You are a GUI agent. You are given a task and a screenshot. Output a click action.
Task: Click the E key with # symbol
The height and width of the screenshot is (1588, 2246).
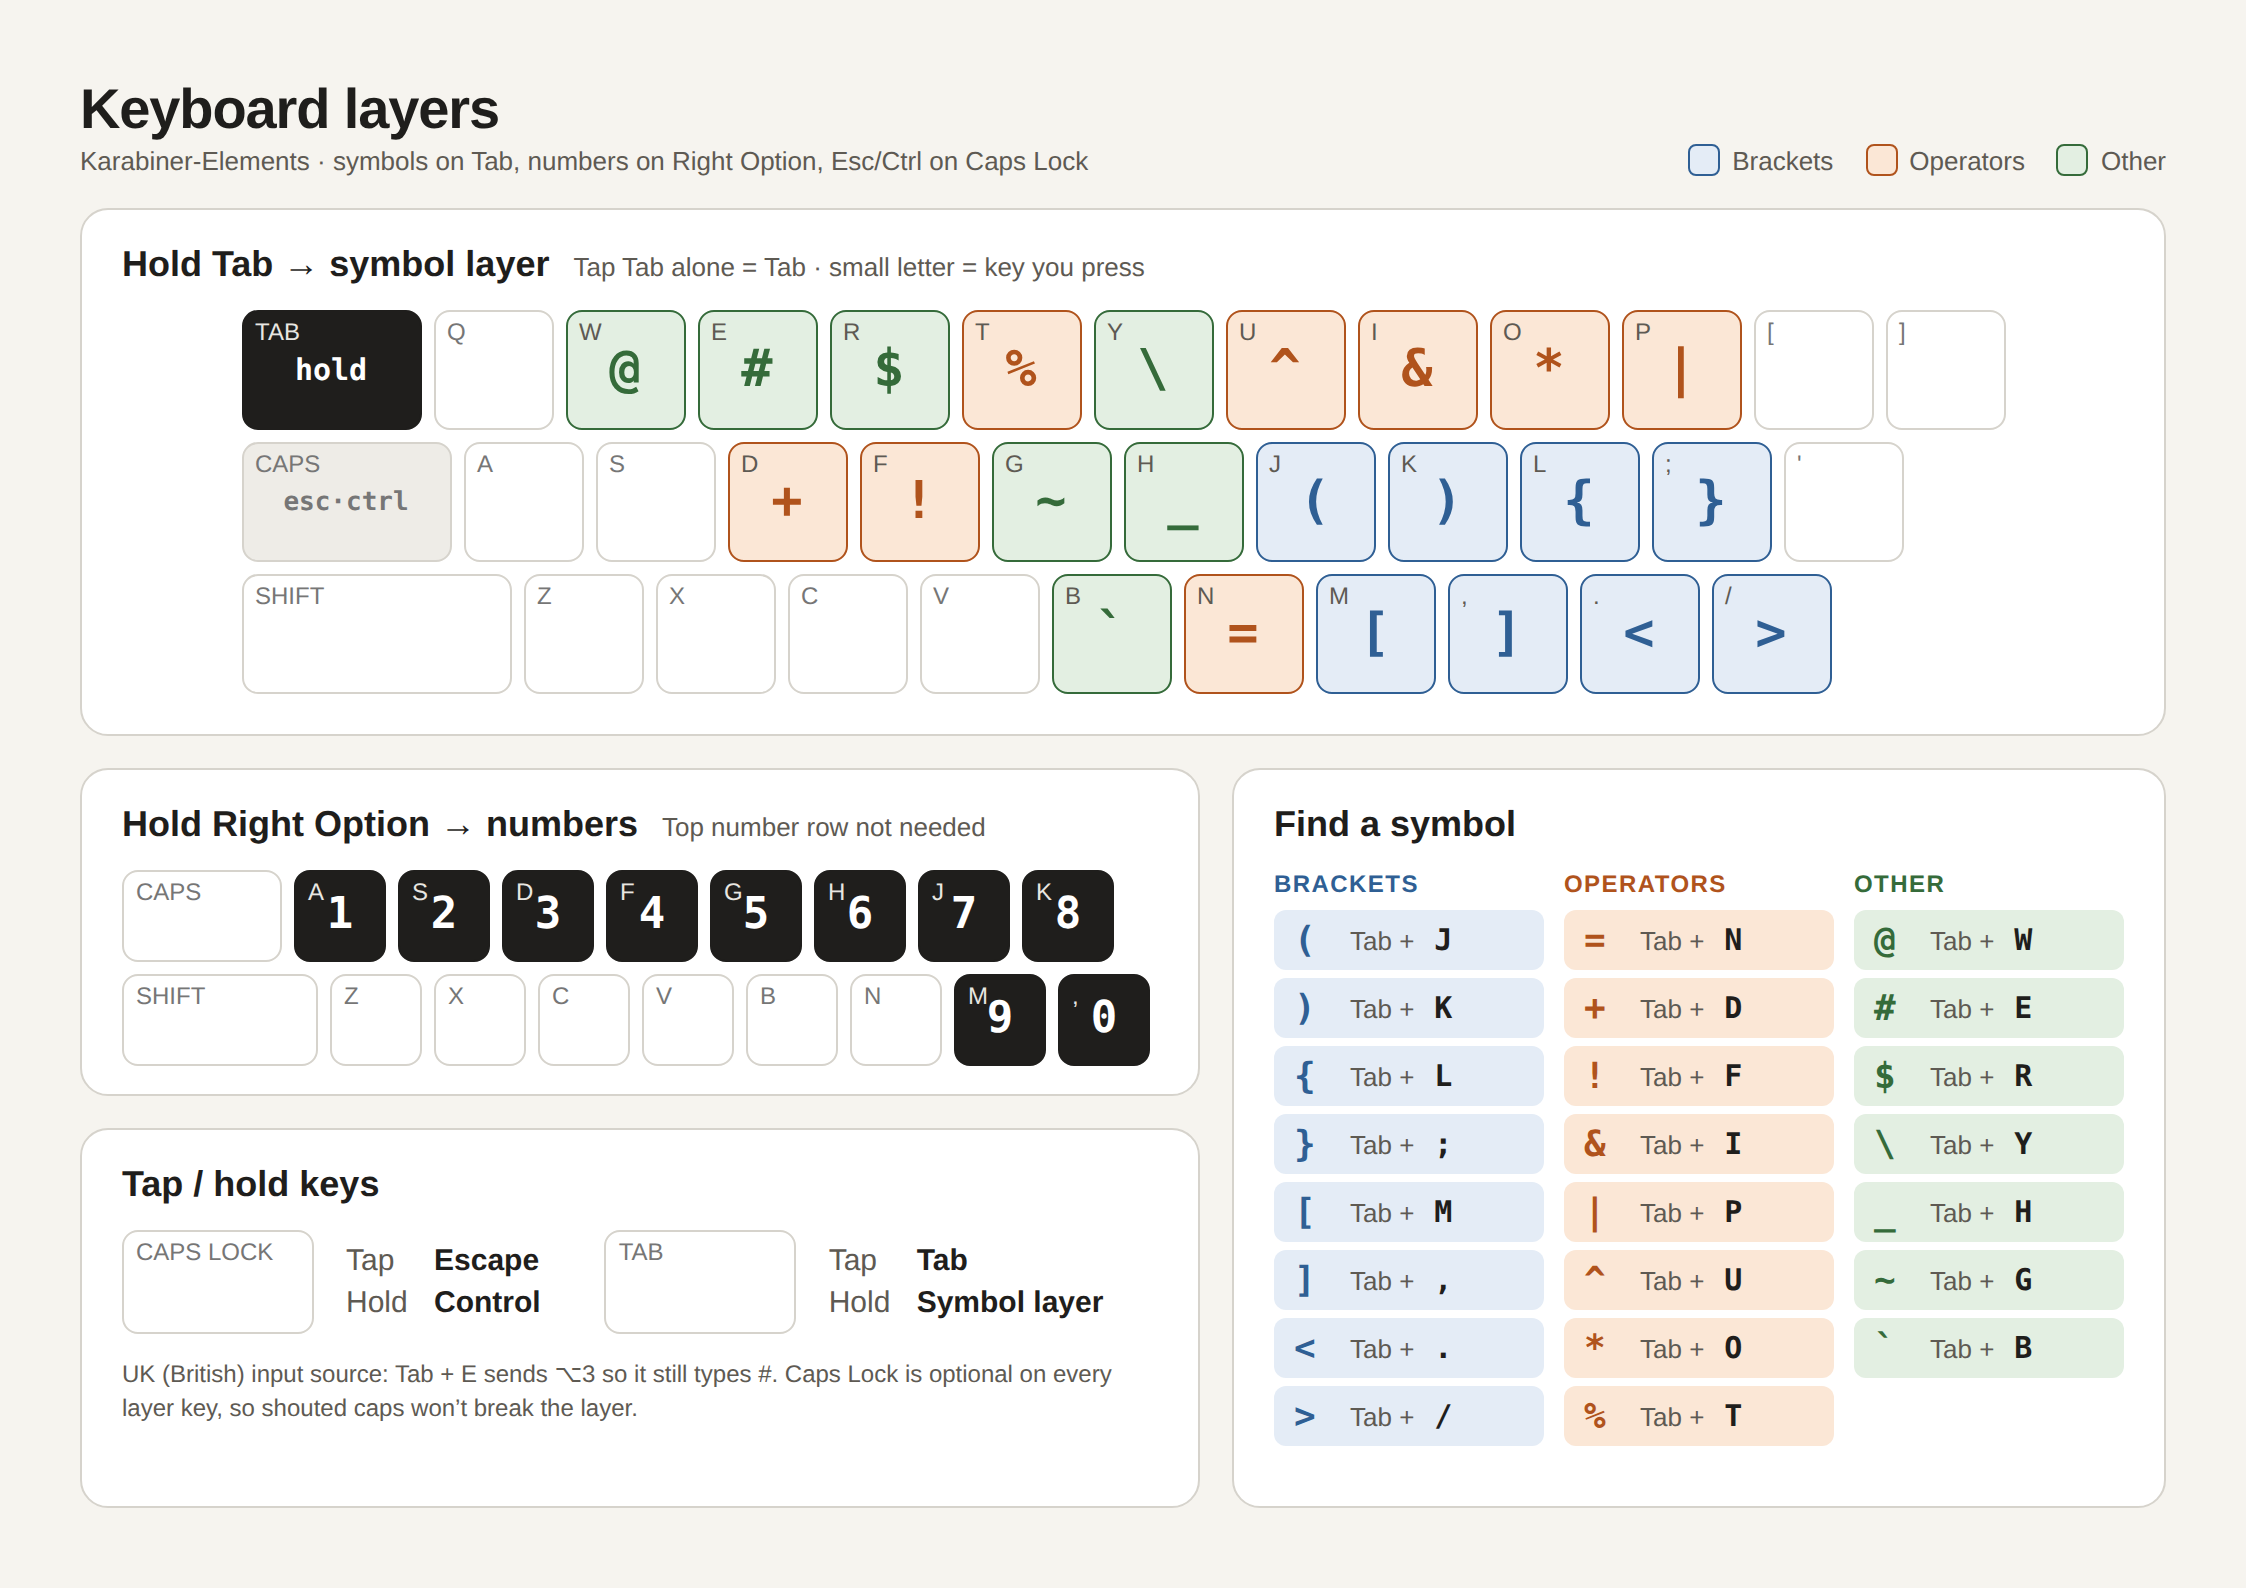757,369
